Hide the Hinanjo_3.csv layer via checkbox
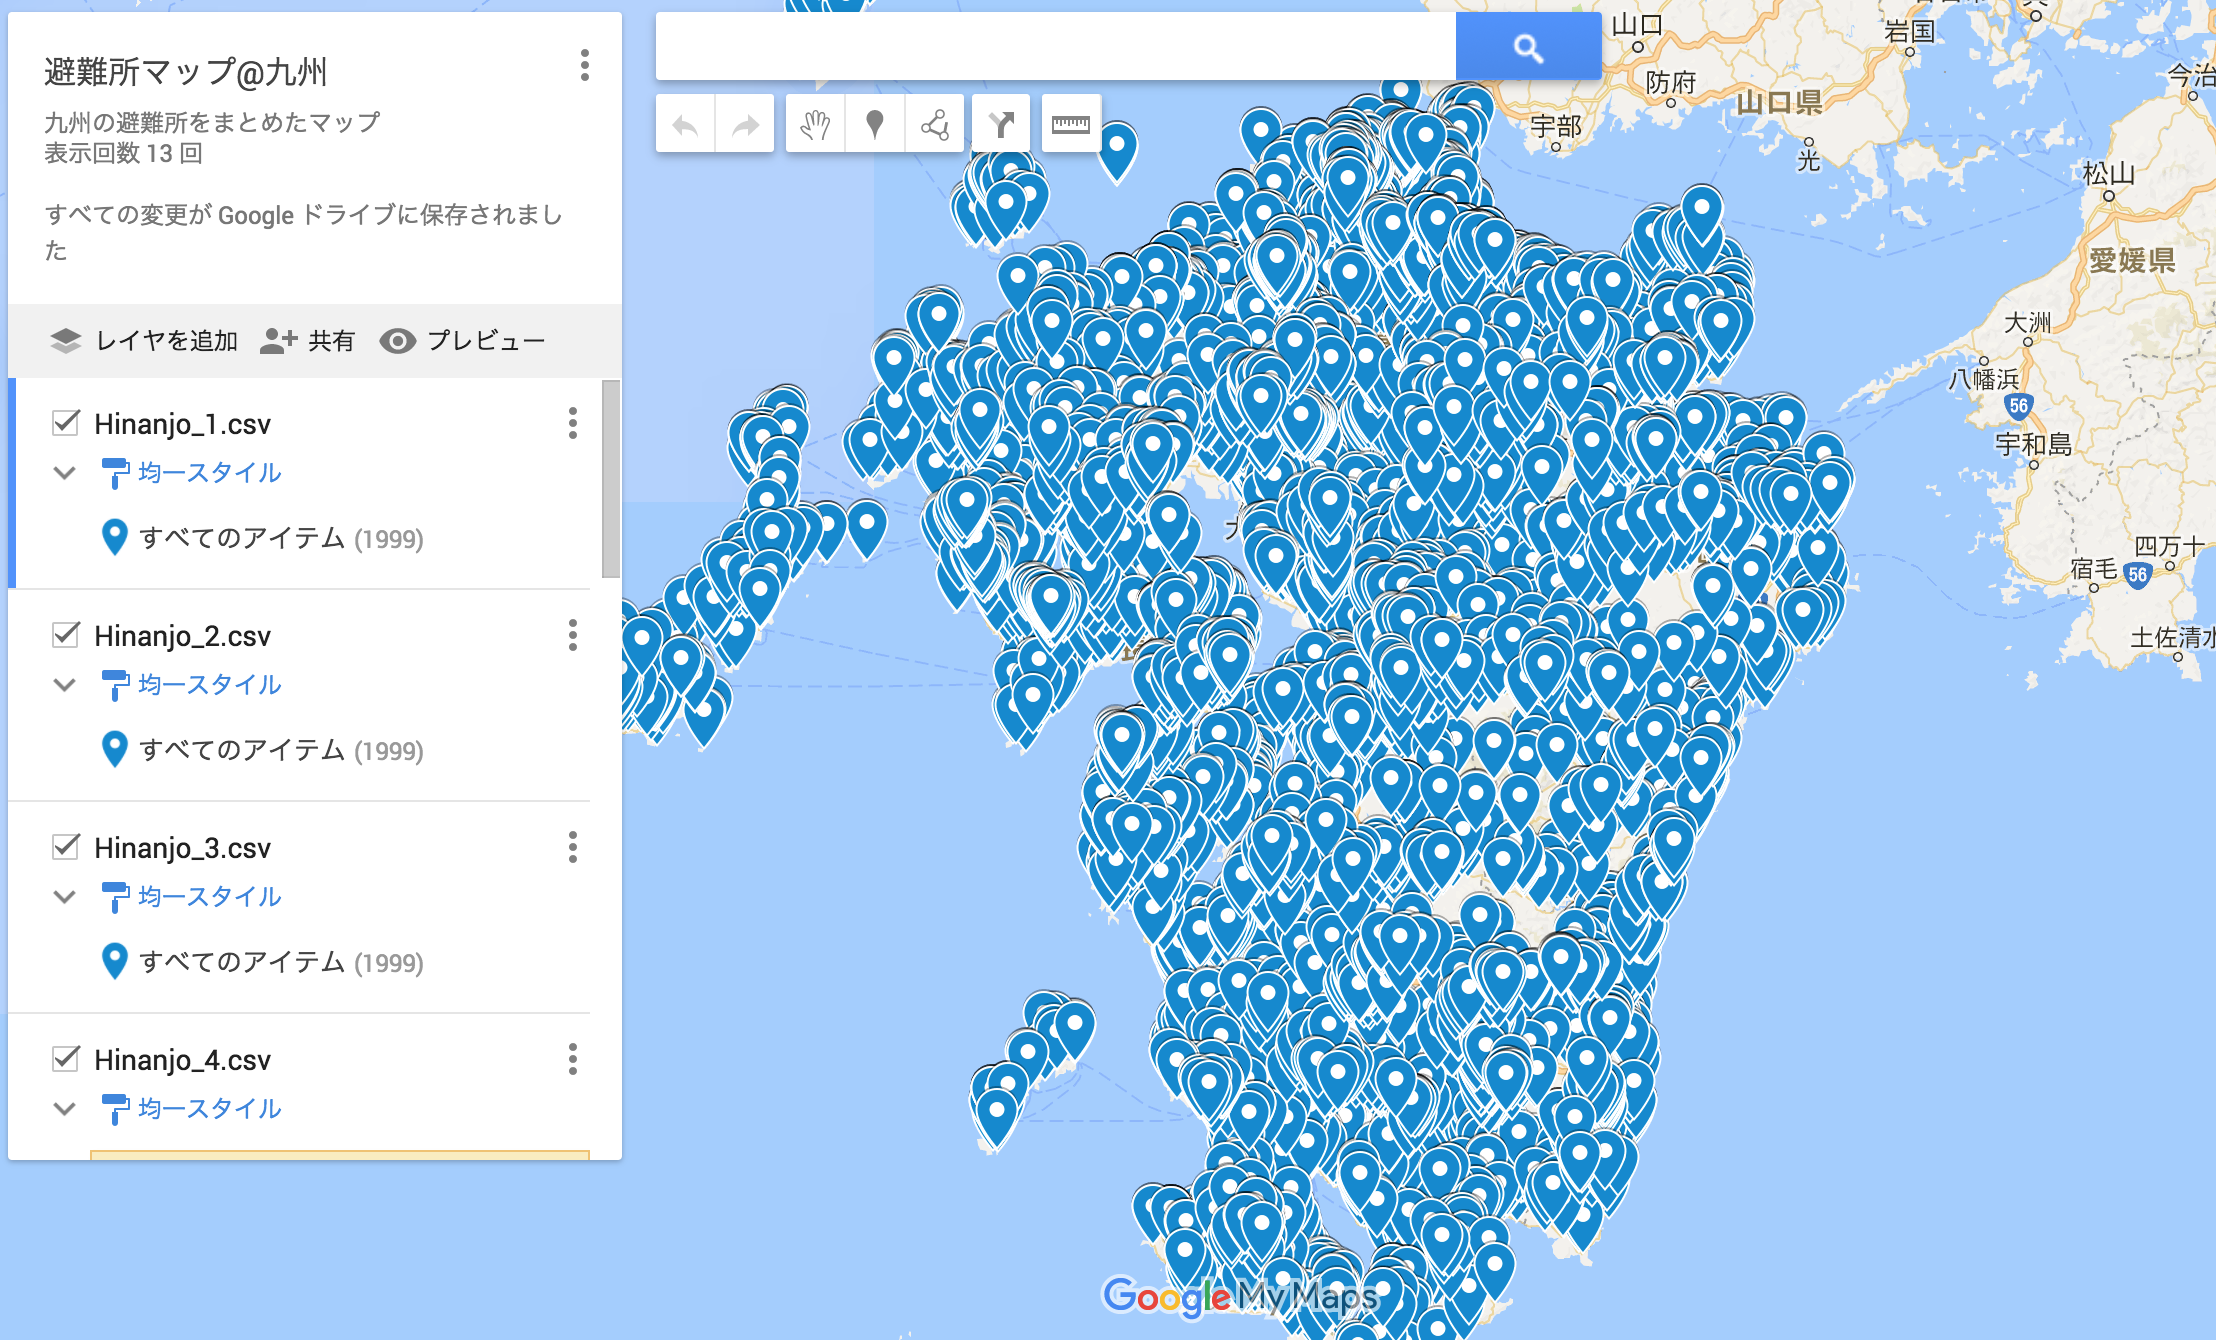Image resolution: width=2216 pixels, height=1340 pixels. click(x=66, y=847)
